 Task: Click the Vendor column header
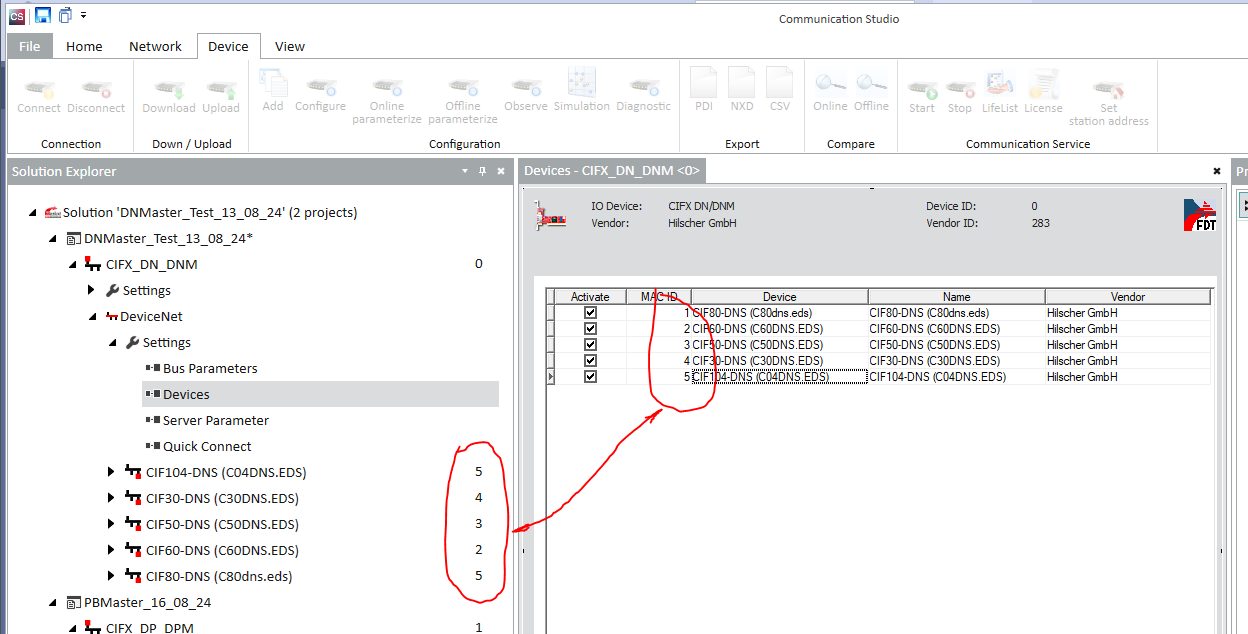(x=1128, y=297)
